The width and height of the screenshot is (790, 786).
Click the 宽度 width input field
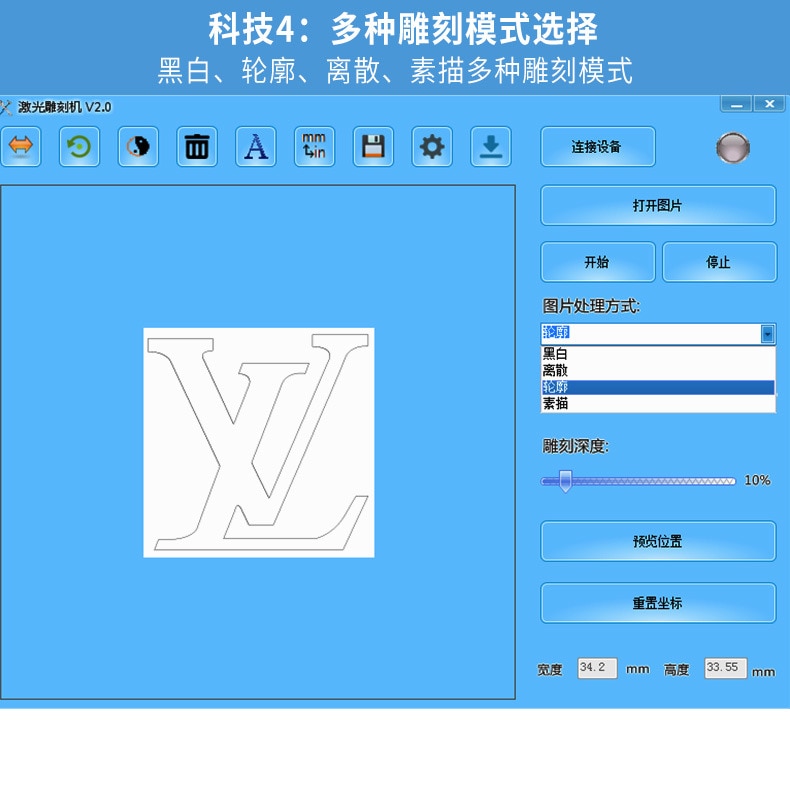pos(597,668)
